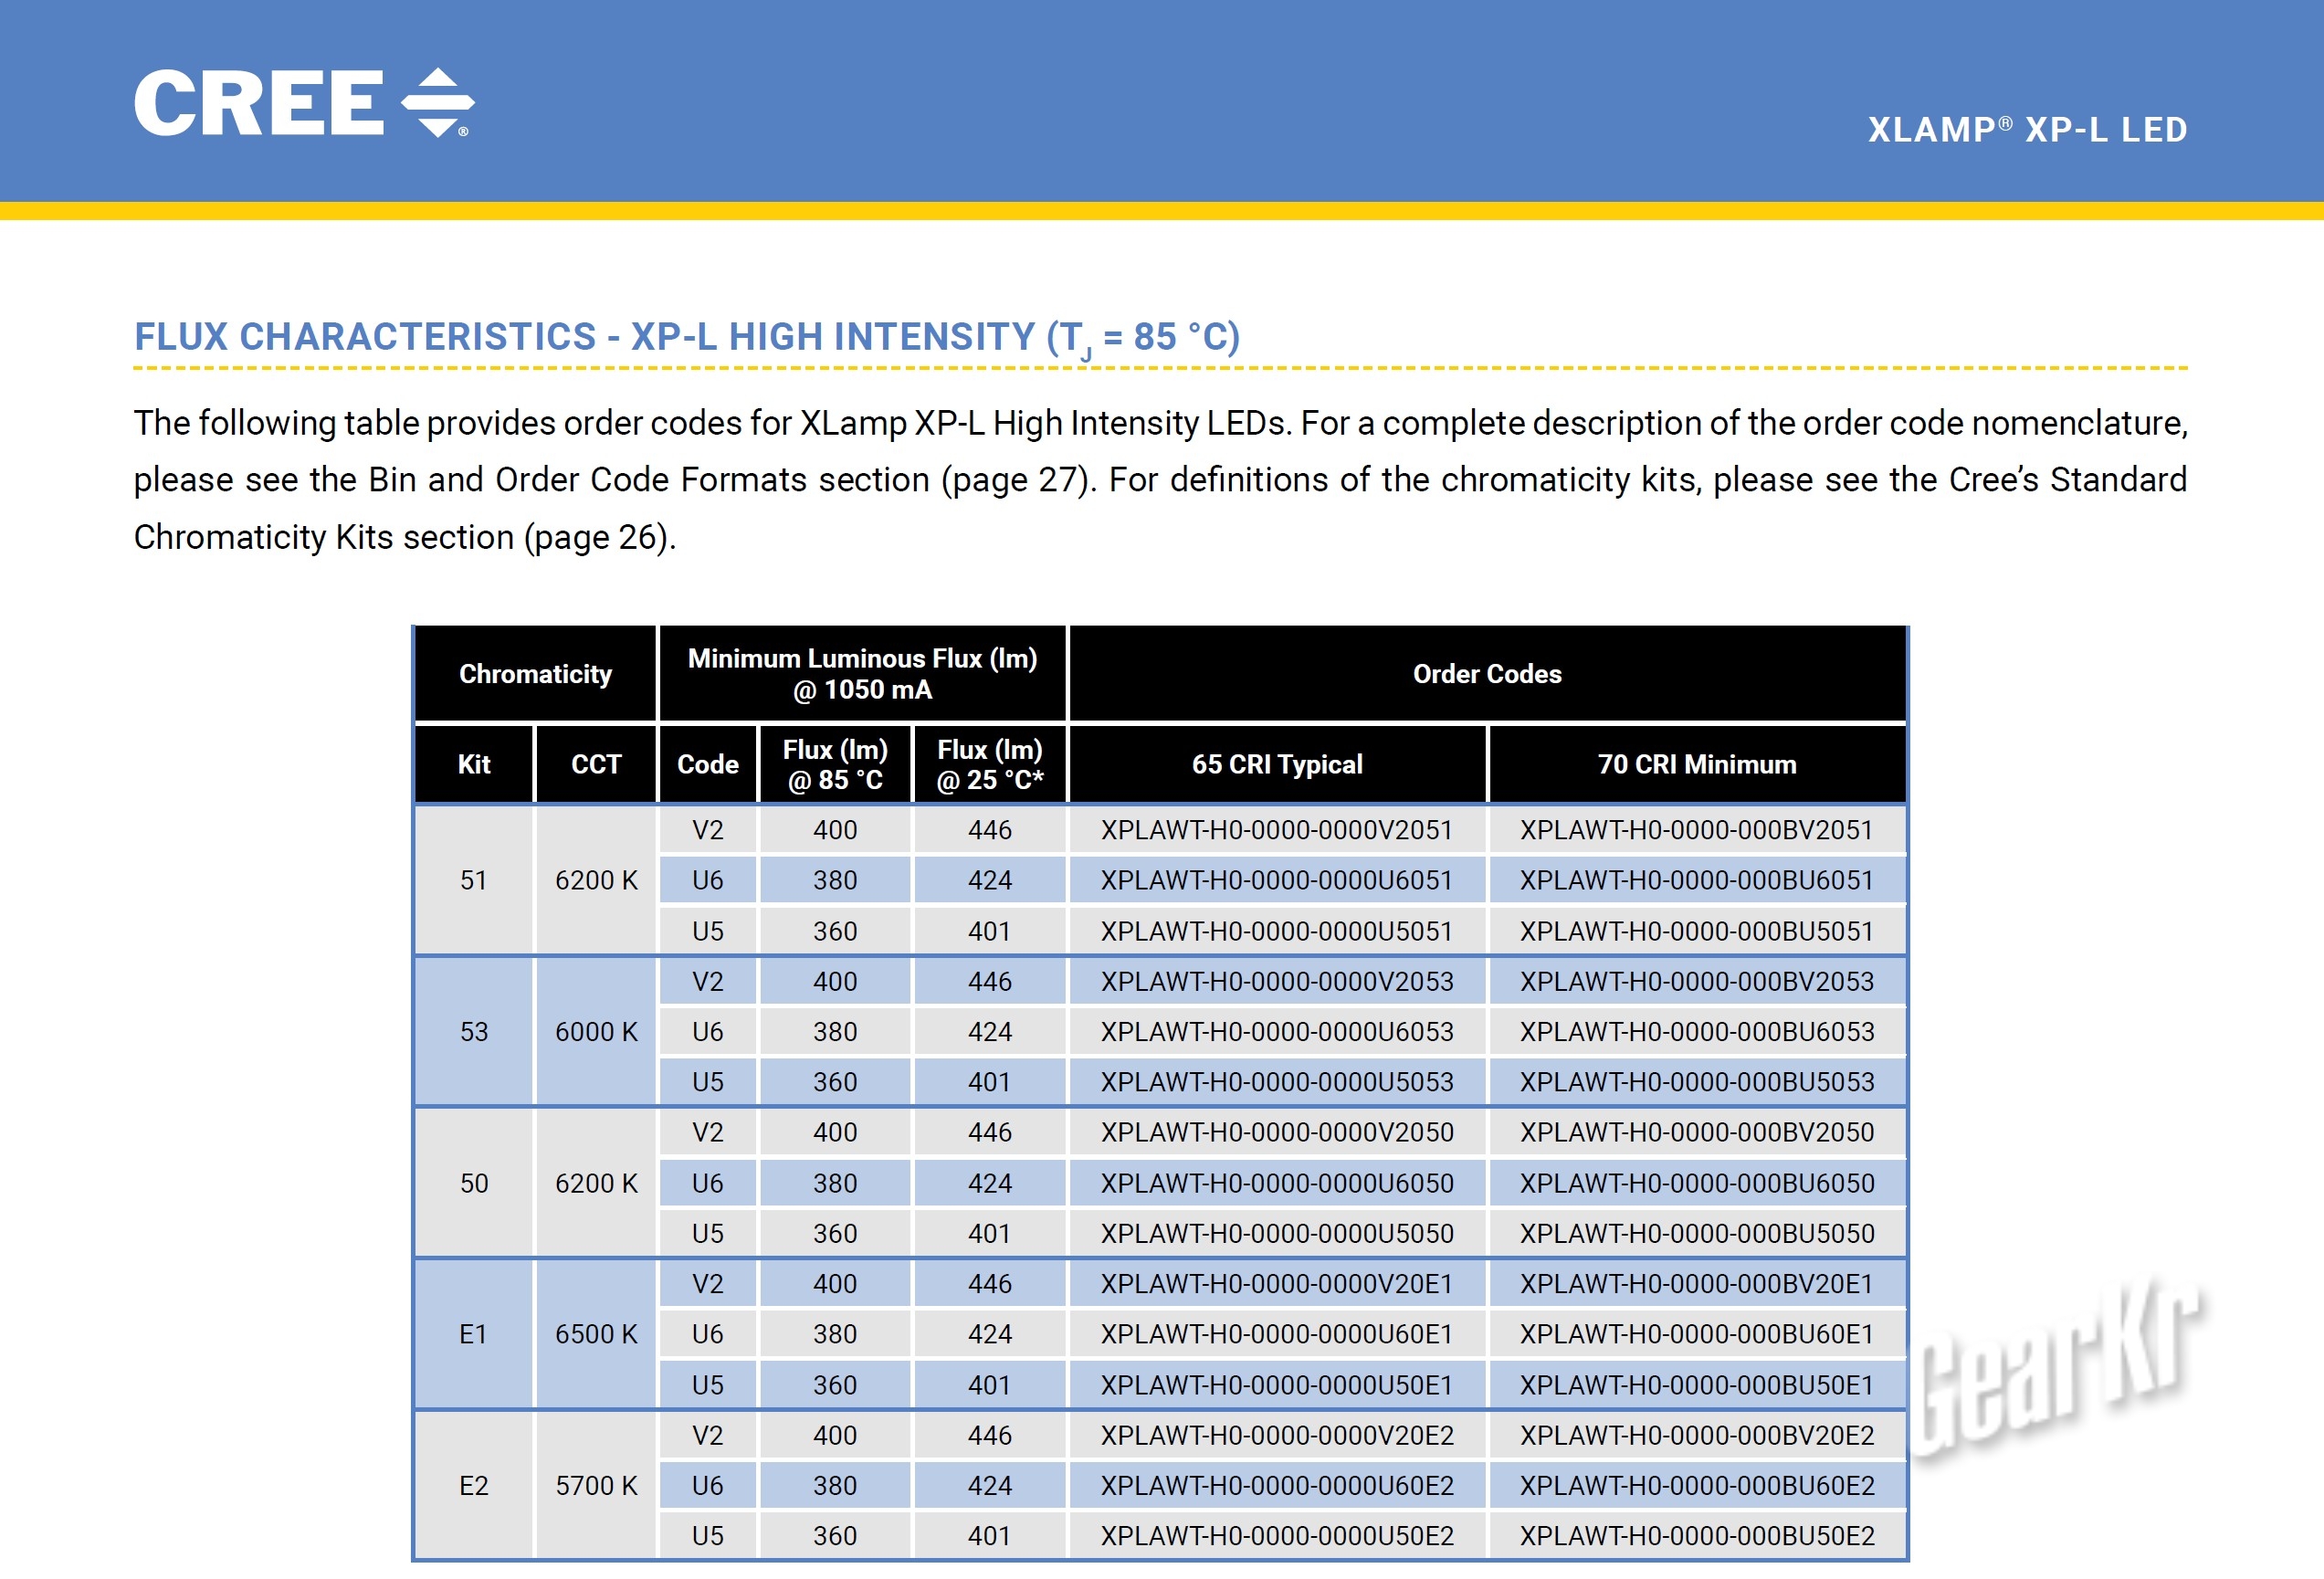Click kit cell 53
The width and height of the screenshot is (2324, 1579).
pos(474,1031)
